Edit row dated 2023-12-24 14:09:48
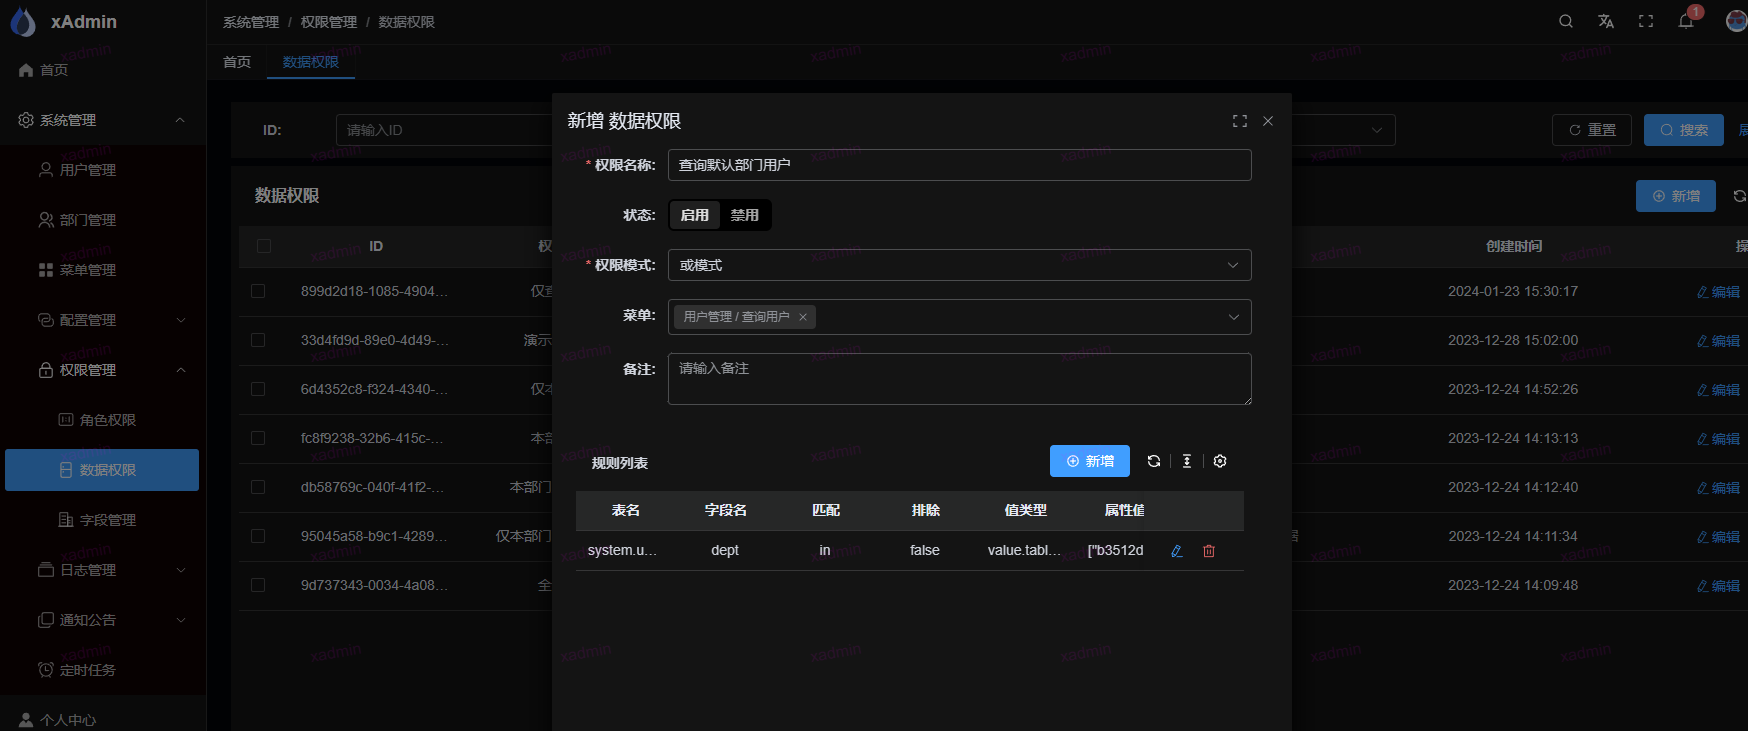Viewport: 1748px width, 731px height. pyautogui.click(x=1718, y=586)
